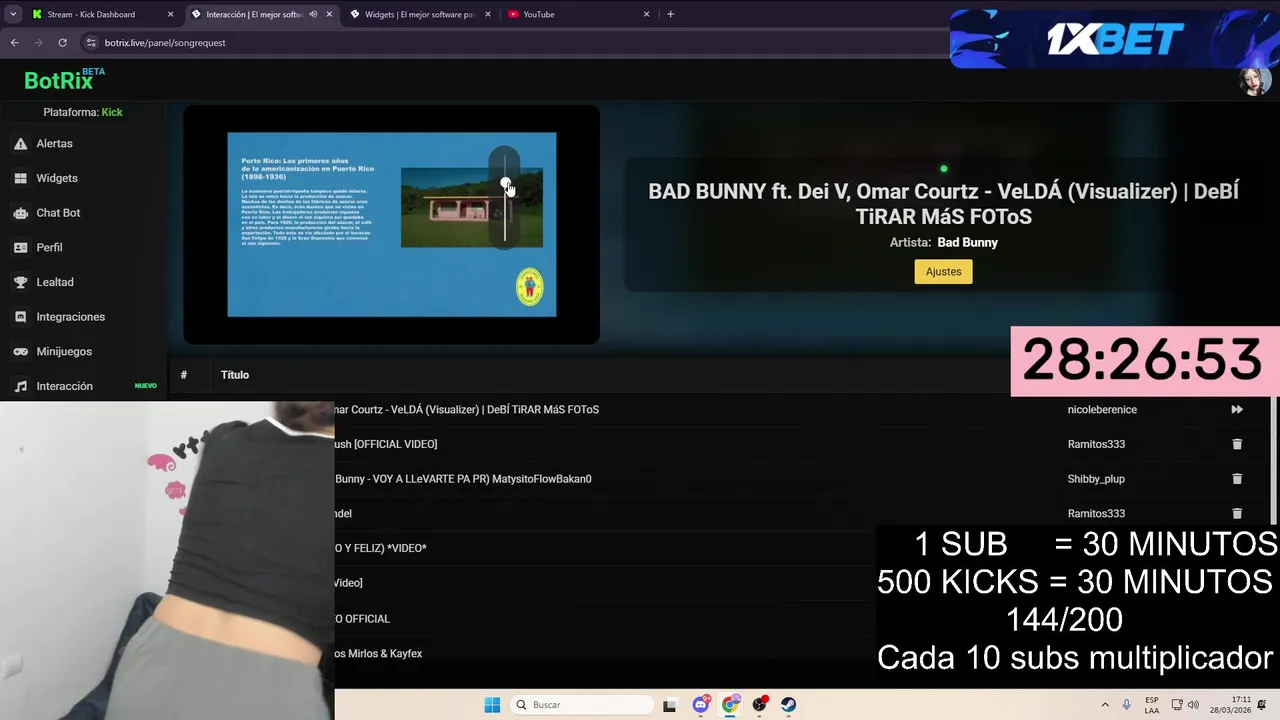Click the Buscar taskbar search box

pos(580,705)
